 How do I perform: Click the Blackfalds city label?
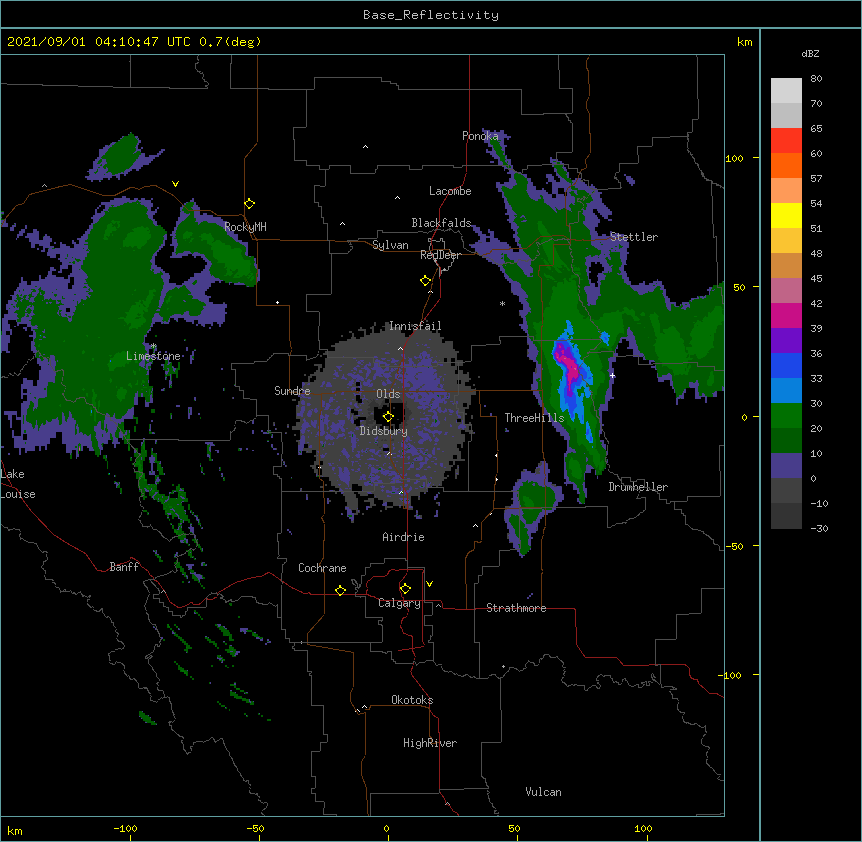point(441,223)
